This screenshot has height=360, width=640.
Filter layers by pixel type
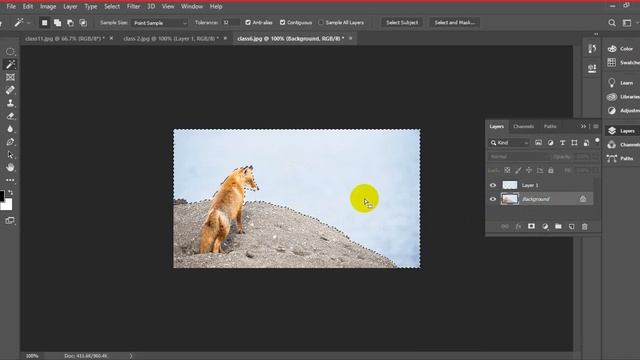538,142
